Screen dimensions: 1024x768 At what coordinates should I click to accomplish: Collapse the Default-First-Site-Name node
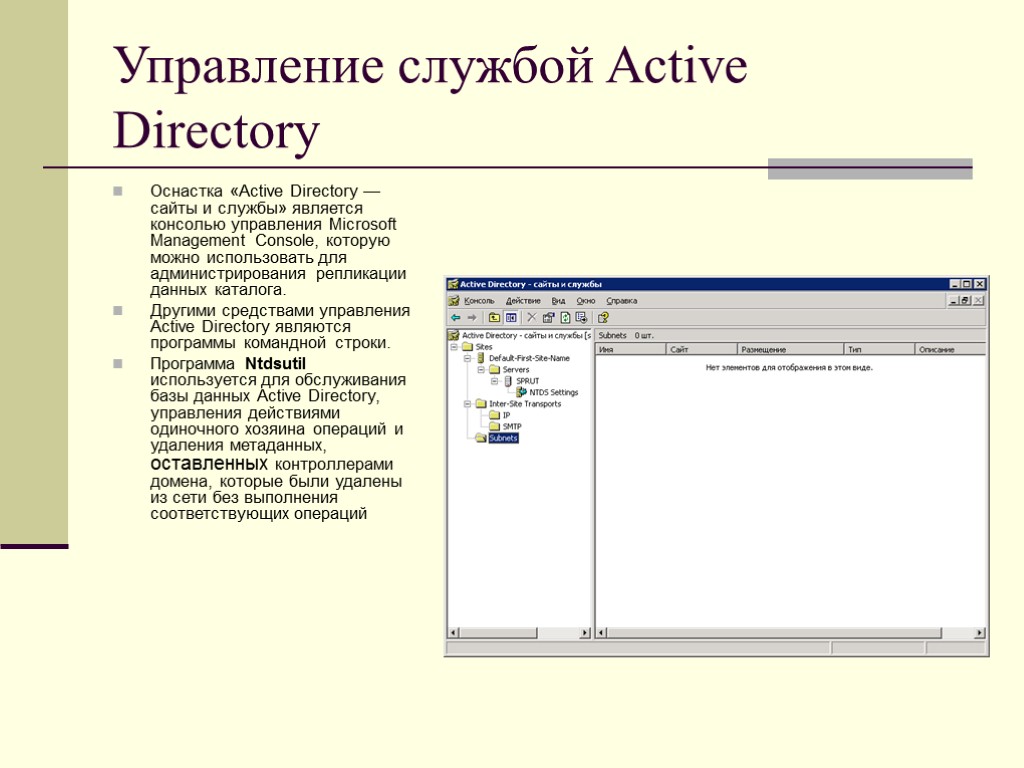pyautogui.click(x=468, y=358)
